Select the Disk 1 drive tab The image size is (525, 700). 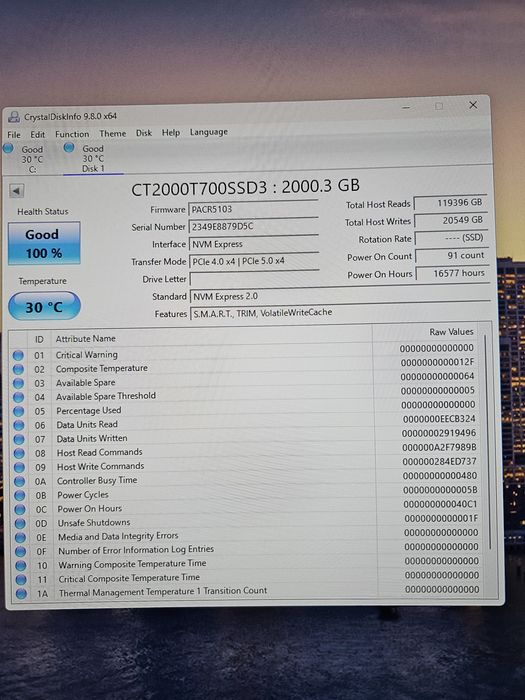(x=93, y=158)
